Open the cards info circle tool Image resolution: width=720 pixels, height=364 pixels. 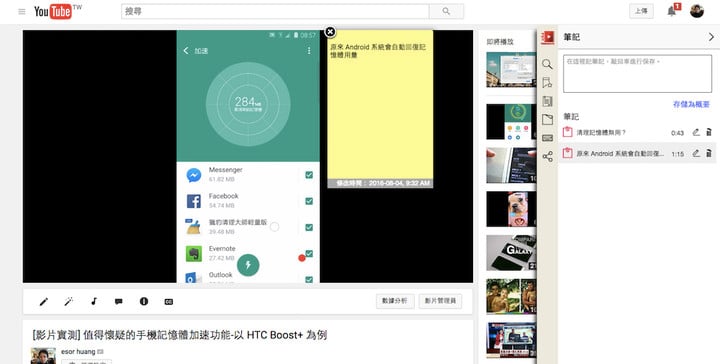coord(144,302)
